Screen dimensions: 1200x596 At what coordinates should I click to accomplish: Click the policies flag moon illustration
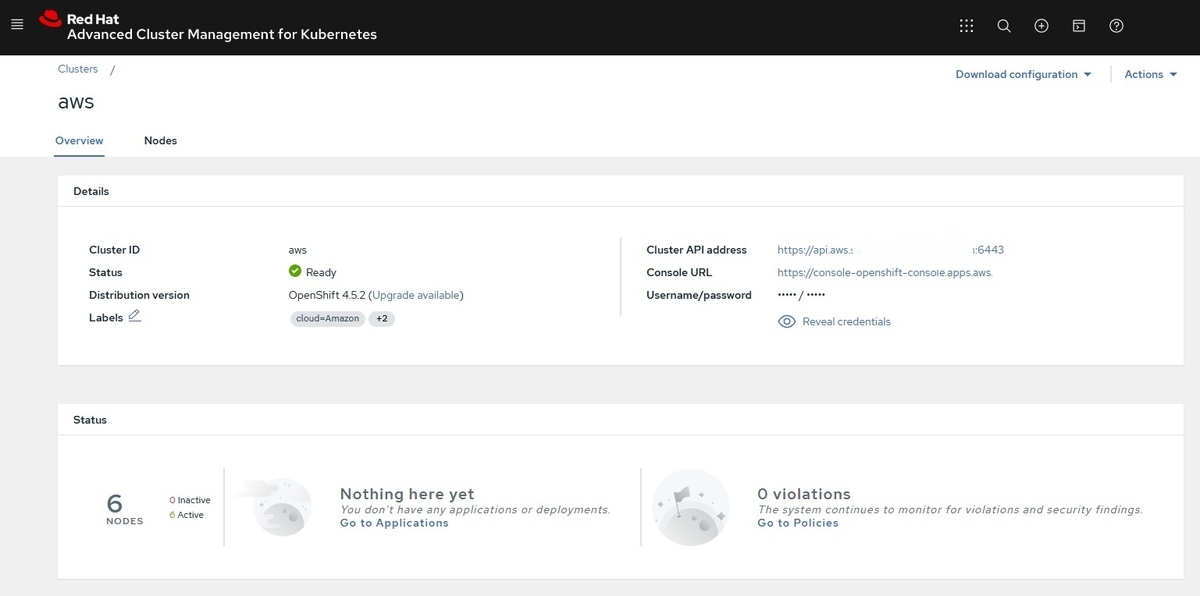coord(689,507)
